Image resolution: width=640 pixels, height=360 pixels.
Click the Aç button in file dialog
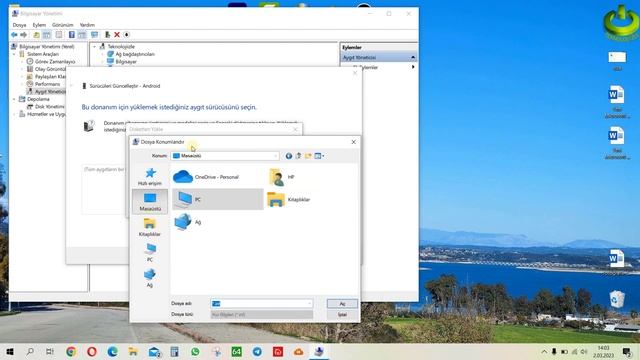(x=342, y=304)
